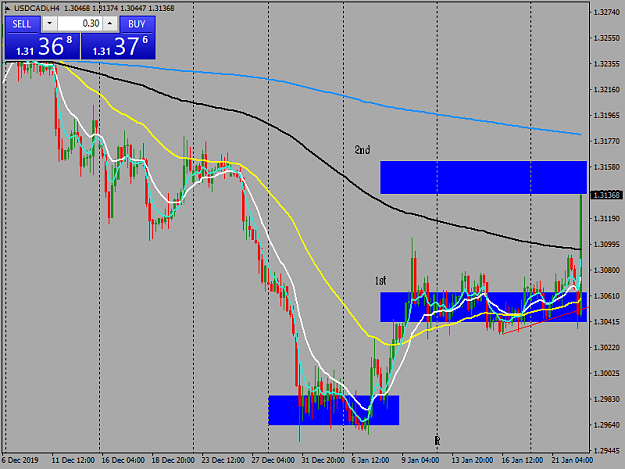
Task: Select the '2nd' text label on chart
Action: 362,150
